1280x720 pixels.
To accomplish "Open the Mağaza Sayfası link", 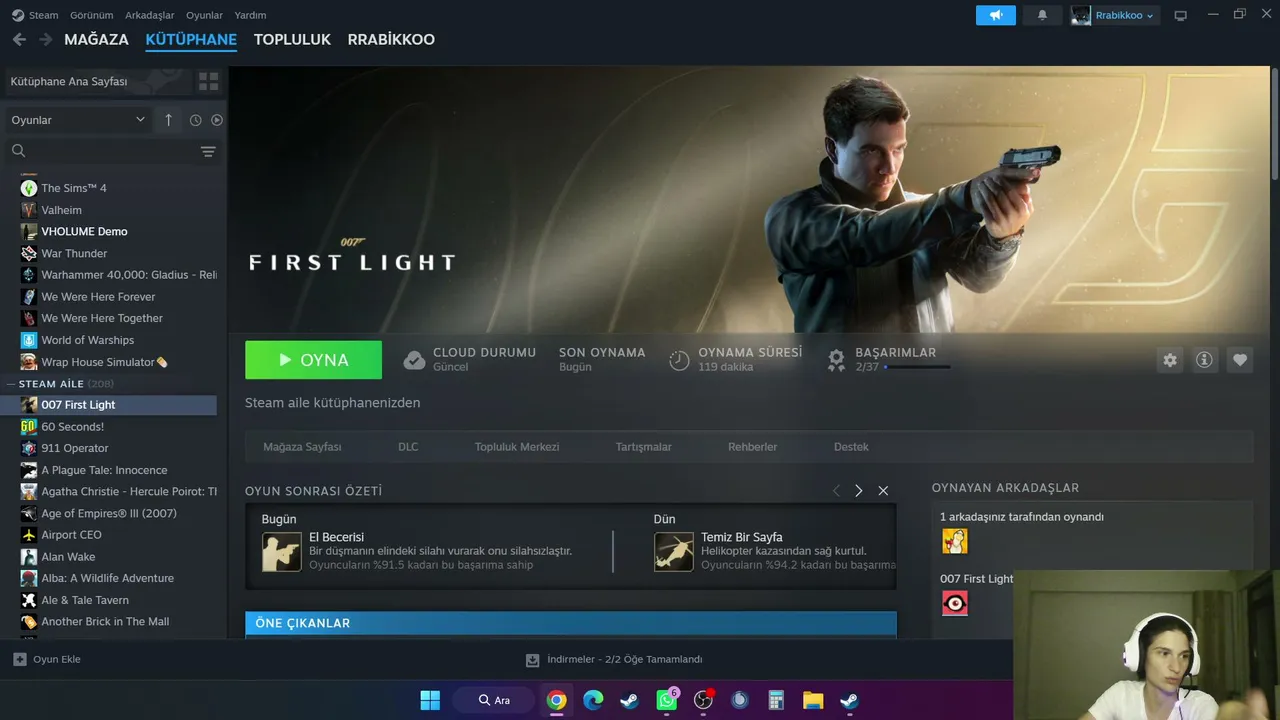I will [302, 447].
